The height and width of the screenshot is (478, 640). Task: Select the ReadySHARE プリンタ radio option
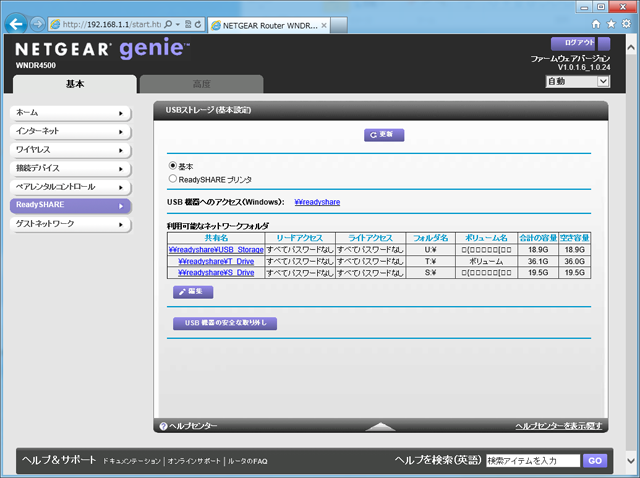tap(173, 178)
